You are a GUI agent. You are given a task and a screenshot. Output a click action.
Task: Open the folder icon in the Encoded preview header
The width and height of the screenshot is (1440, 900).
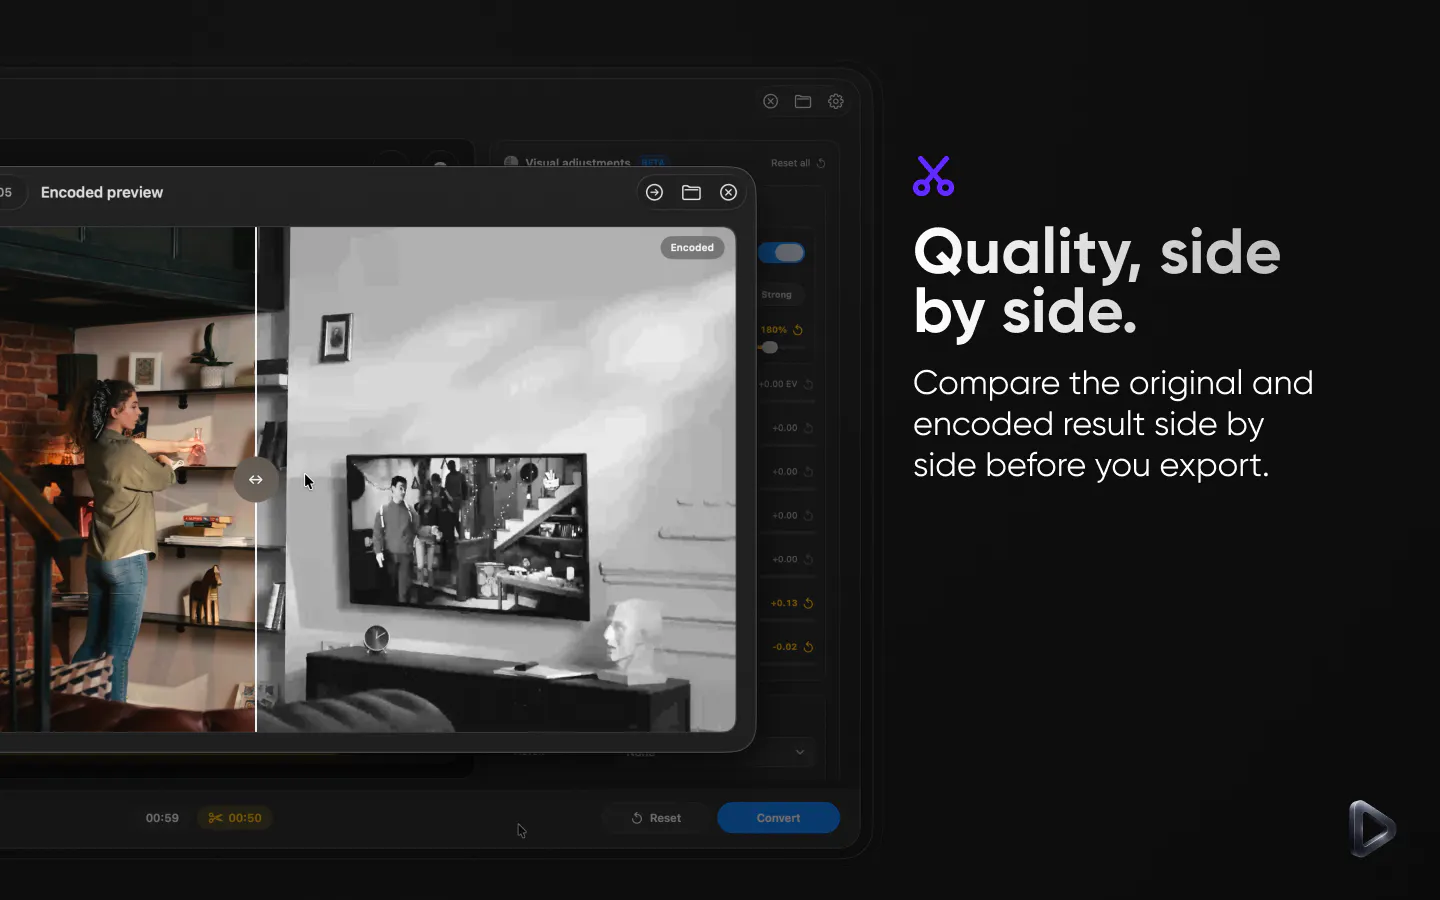tap(691, 192)
